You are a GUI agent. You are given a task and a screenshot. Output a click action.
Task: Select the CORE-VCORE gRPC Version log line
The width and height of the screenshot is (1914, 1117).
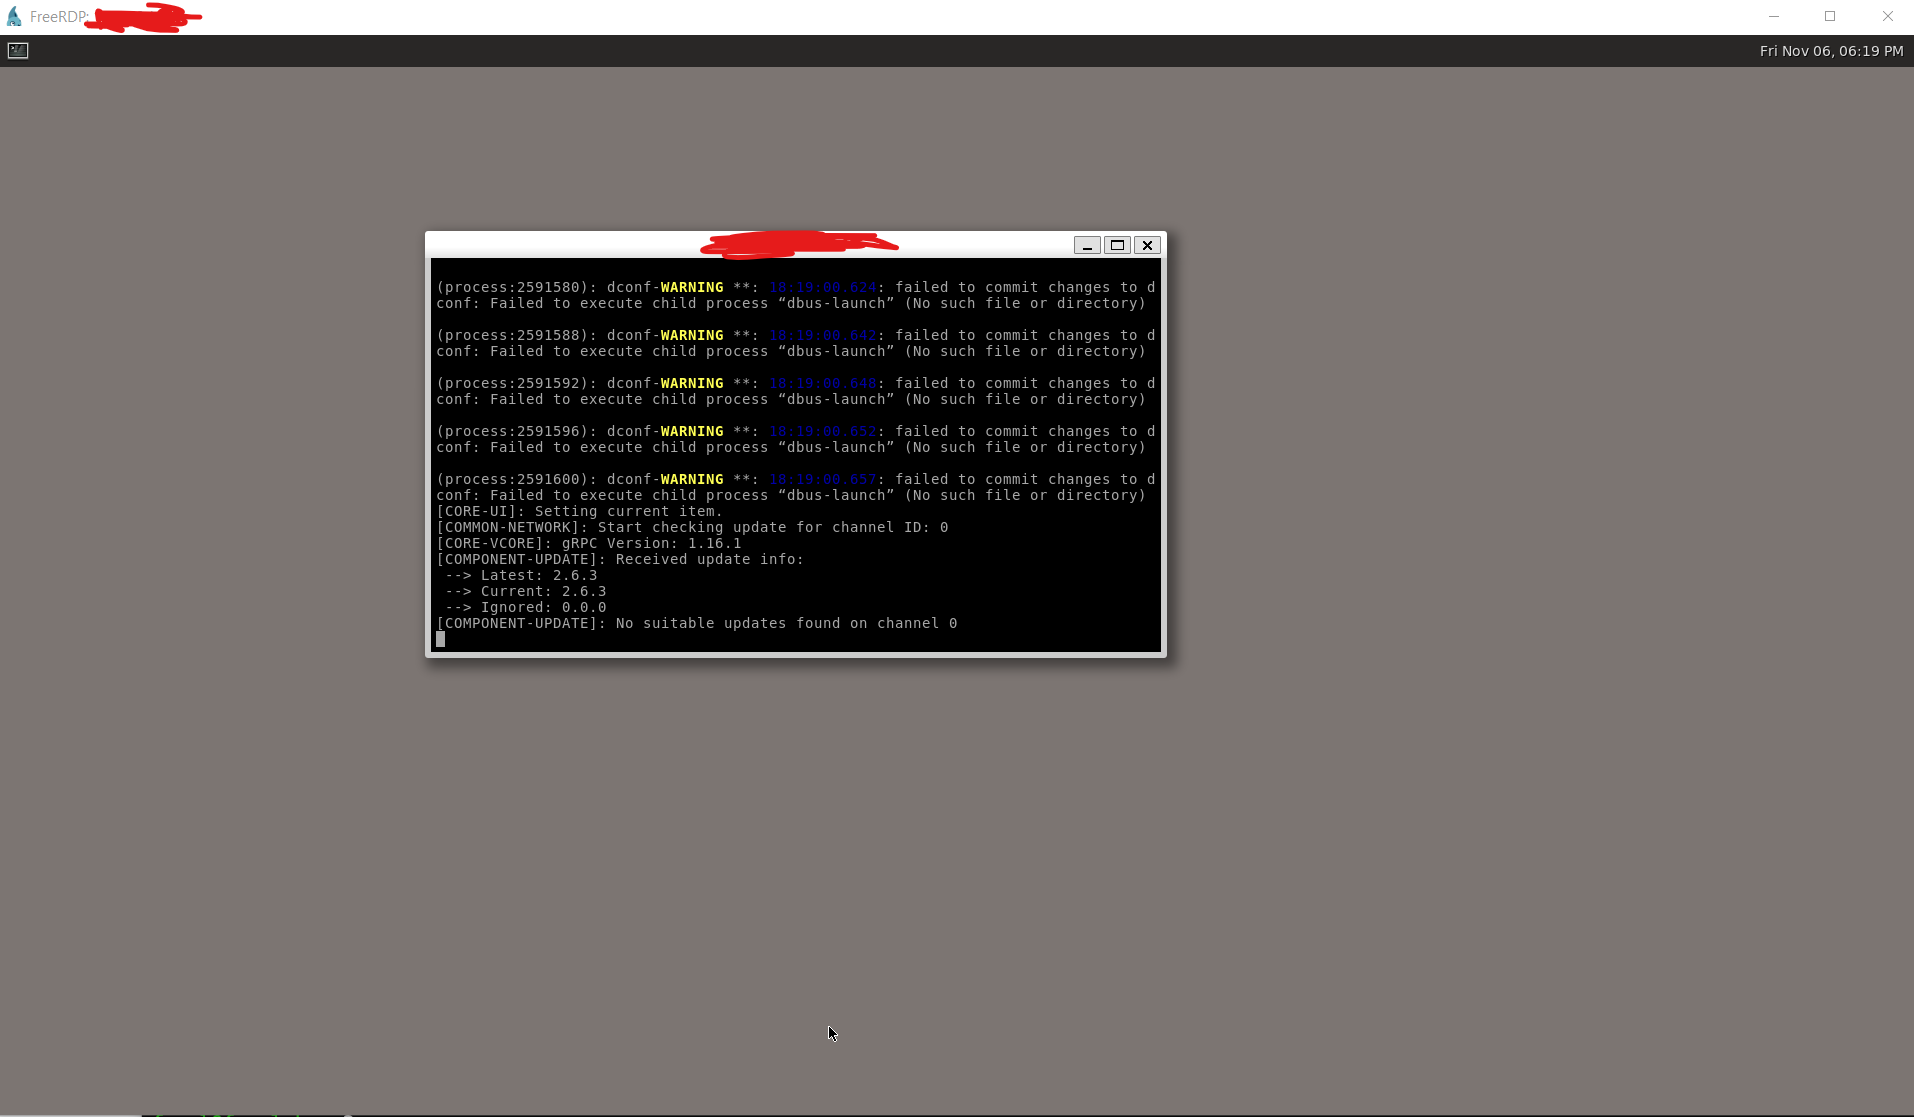pos(588,543)
